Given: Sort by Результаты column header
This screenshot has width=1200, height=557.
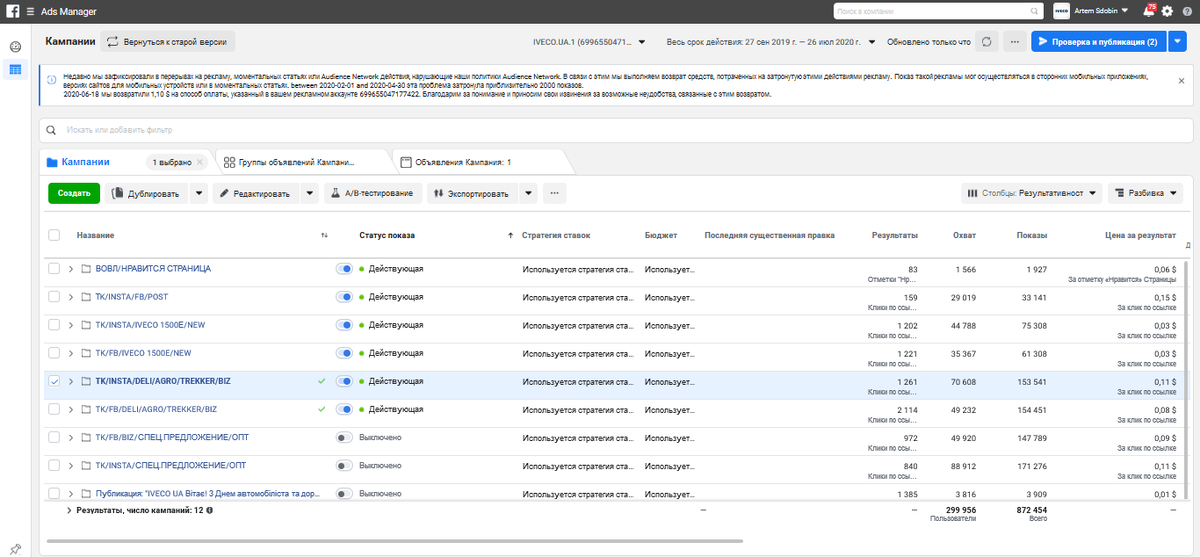Looking at the screenshot, I should pyautogui.click(x=894, y=235).
